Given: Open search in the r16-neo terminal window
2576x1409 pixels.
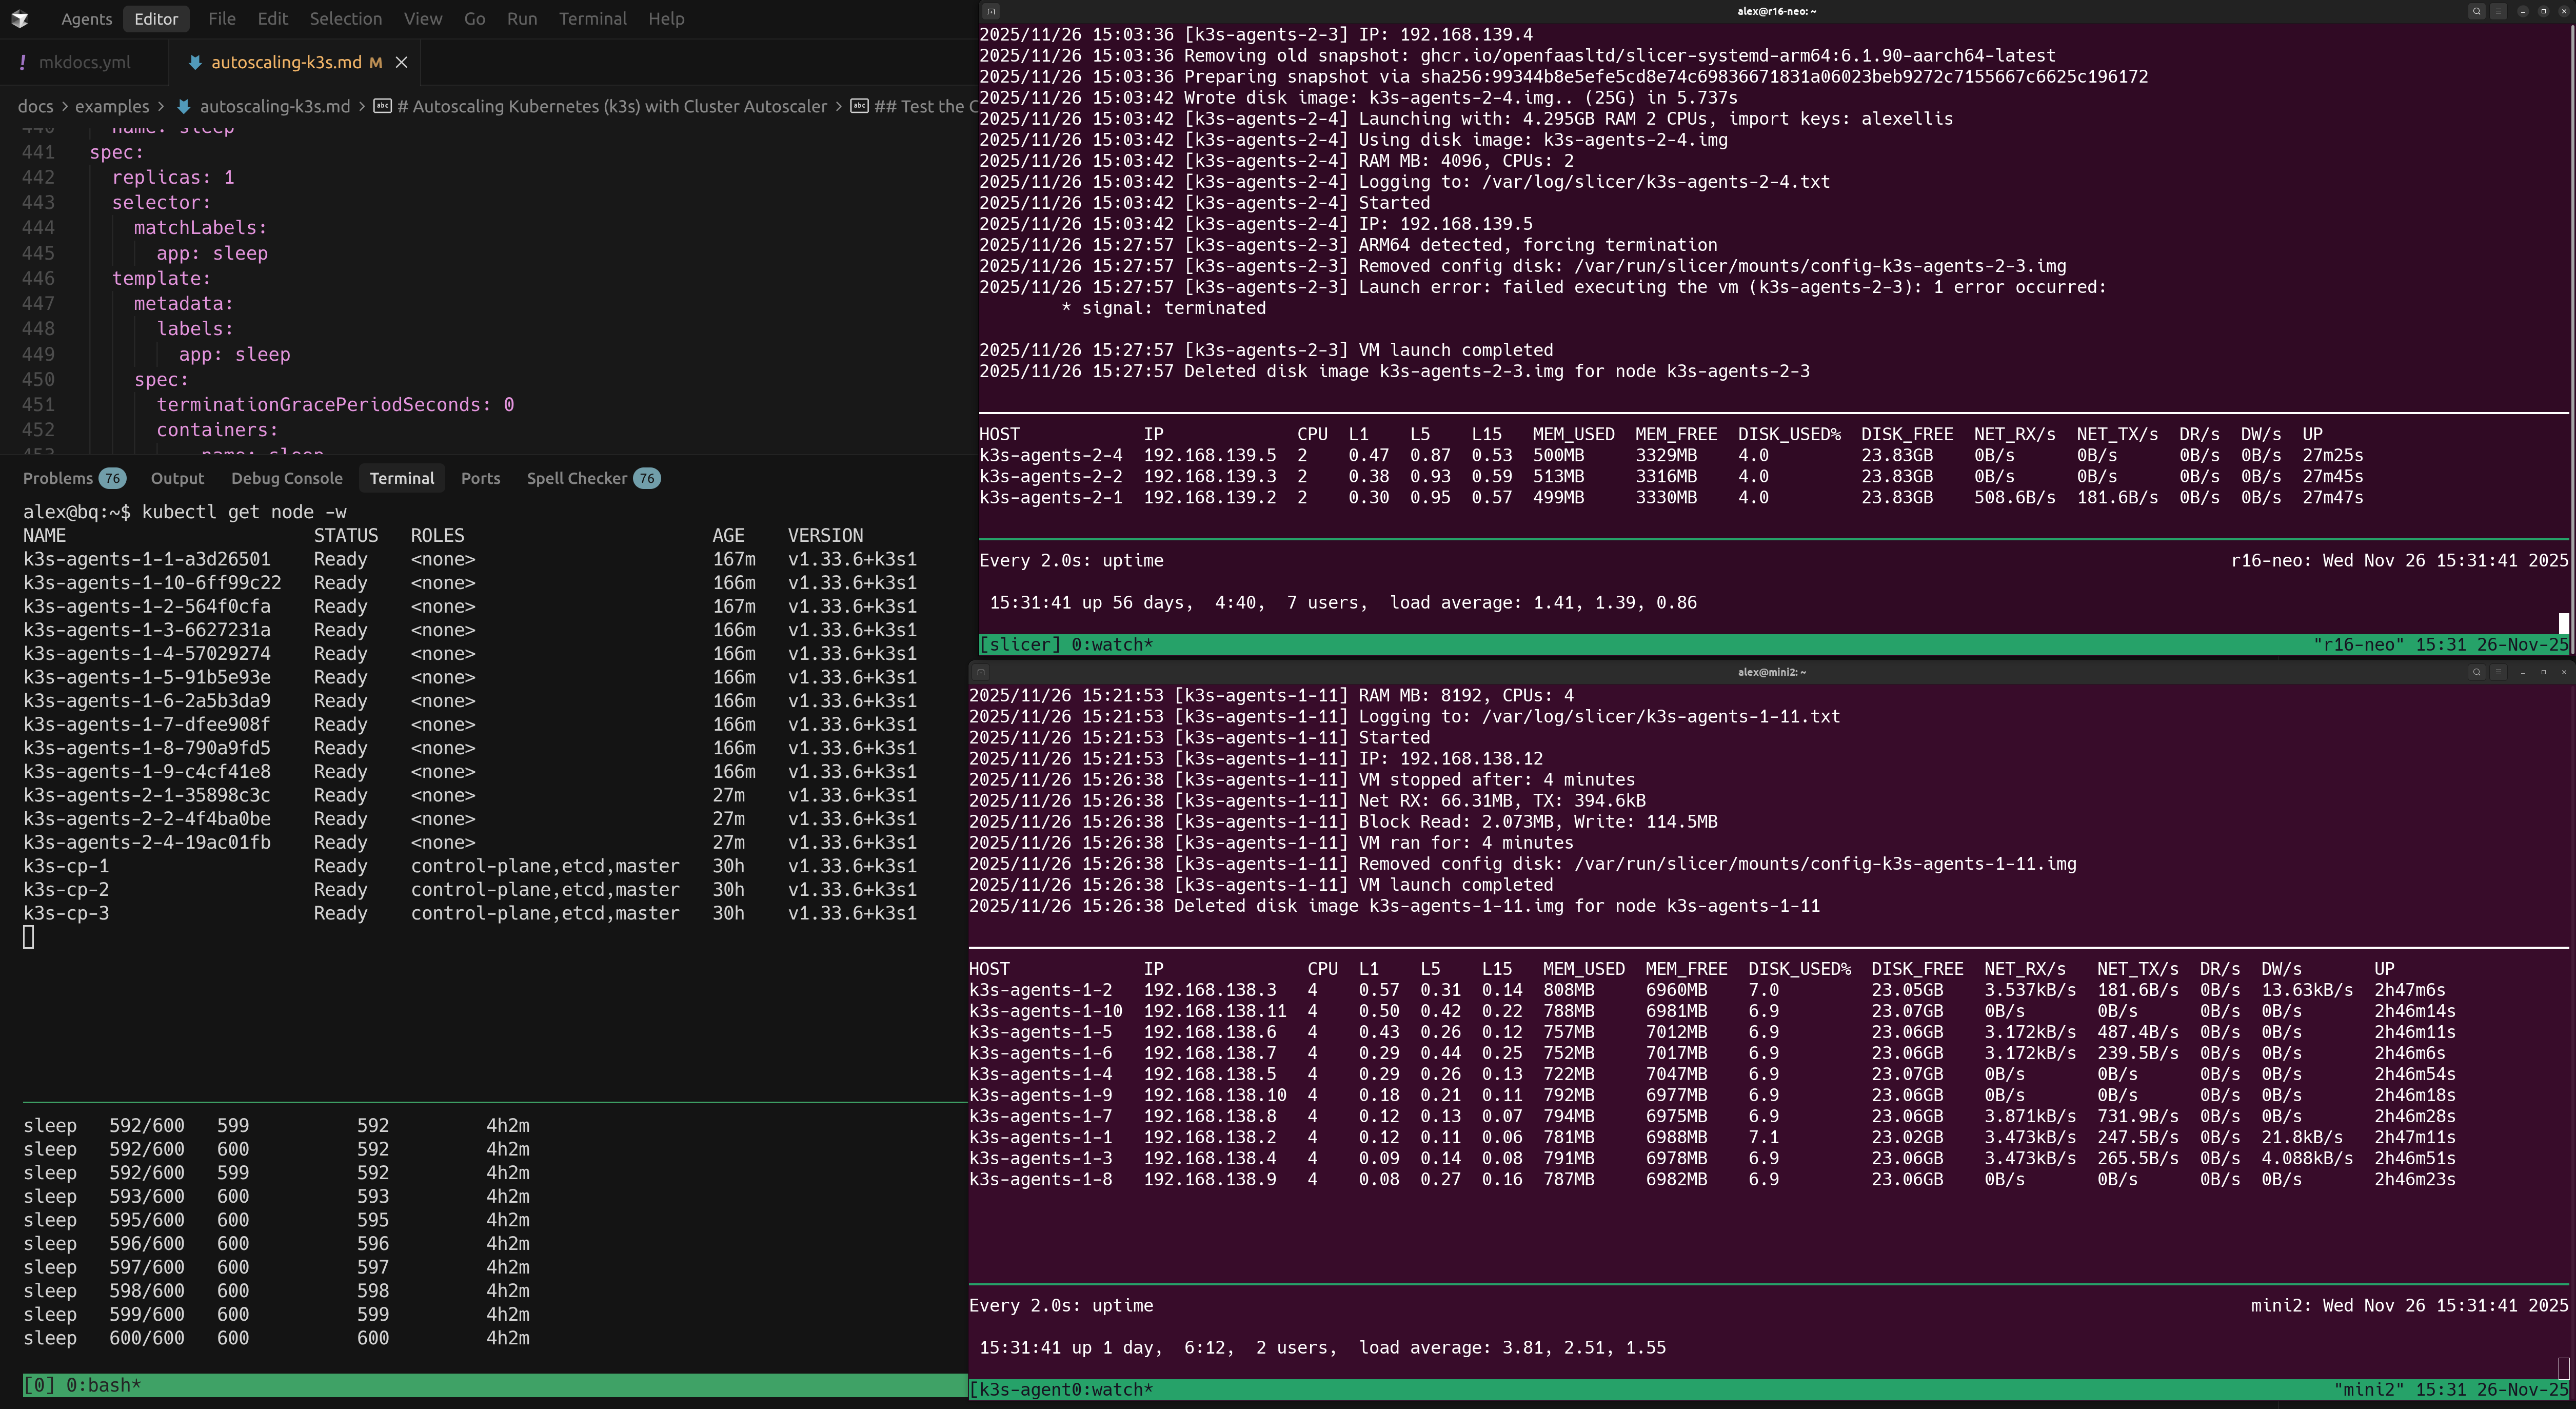Looking at the screenshot, I should [x=2476, y=11].
